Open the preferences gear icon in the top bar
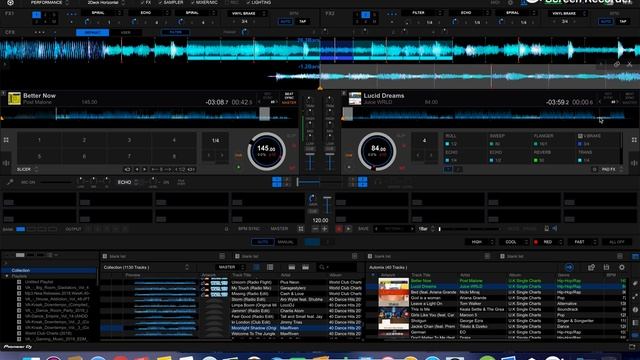This screenshot has width=640, height=360. 510,2
